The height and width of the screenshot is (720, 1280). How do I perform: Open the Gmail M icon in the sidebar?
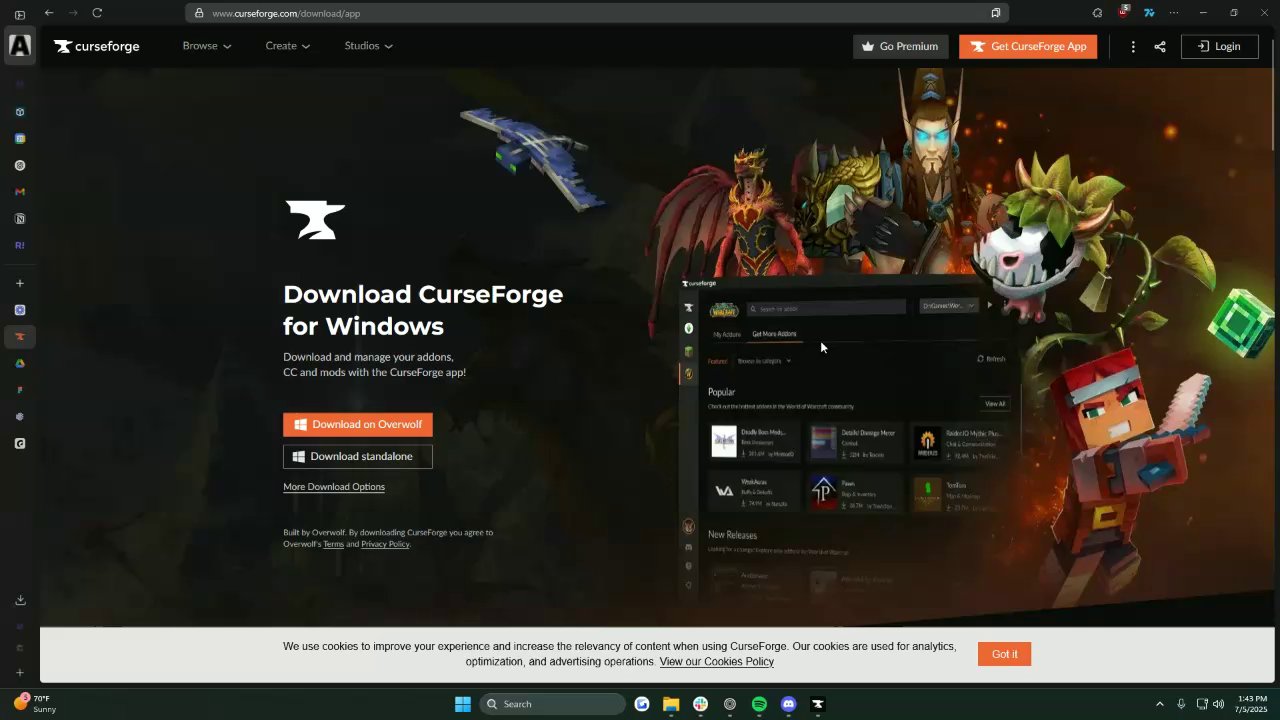coord(20,192)
